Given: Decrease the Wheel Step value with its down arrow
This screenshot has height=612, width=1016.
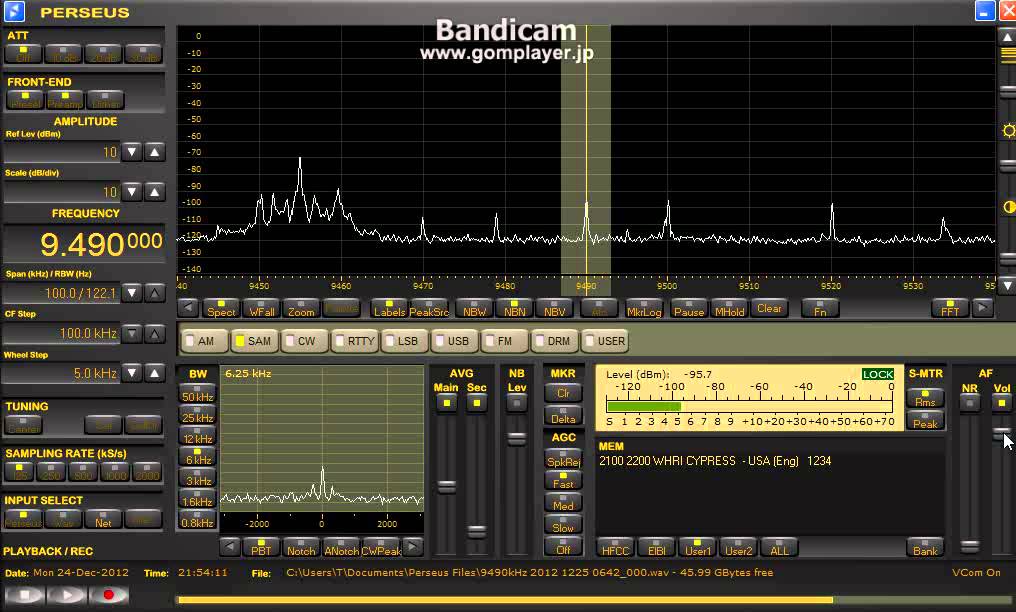Looking at the screenshot, I should pyautogui.click(x=132, y=373).
